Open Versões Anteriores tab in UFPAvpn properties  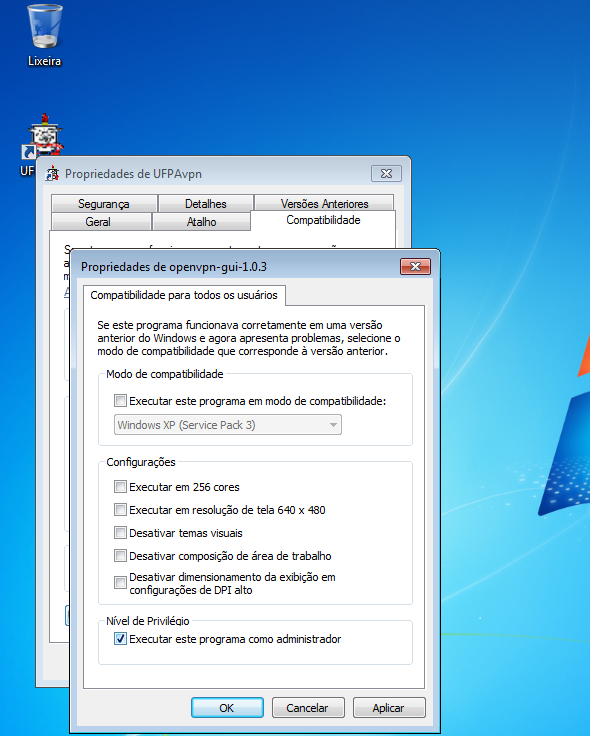[324, 204]
